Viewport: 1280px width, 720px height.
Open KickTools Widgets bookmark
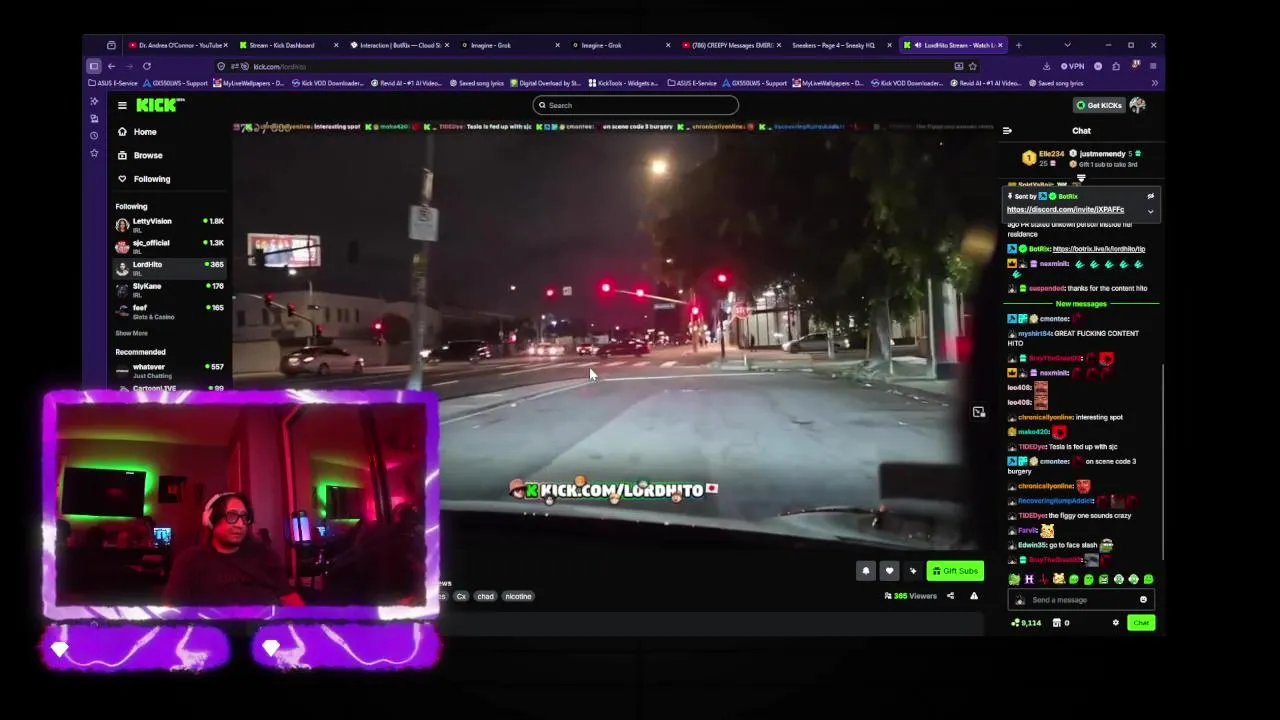(623, 83)
